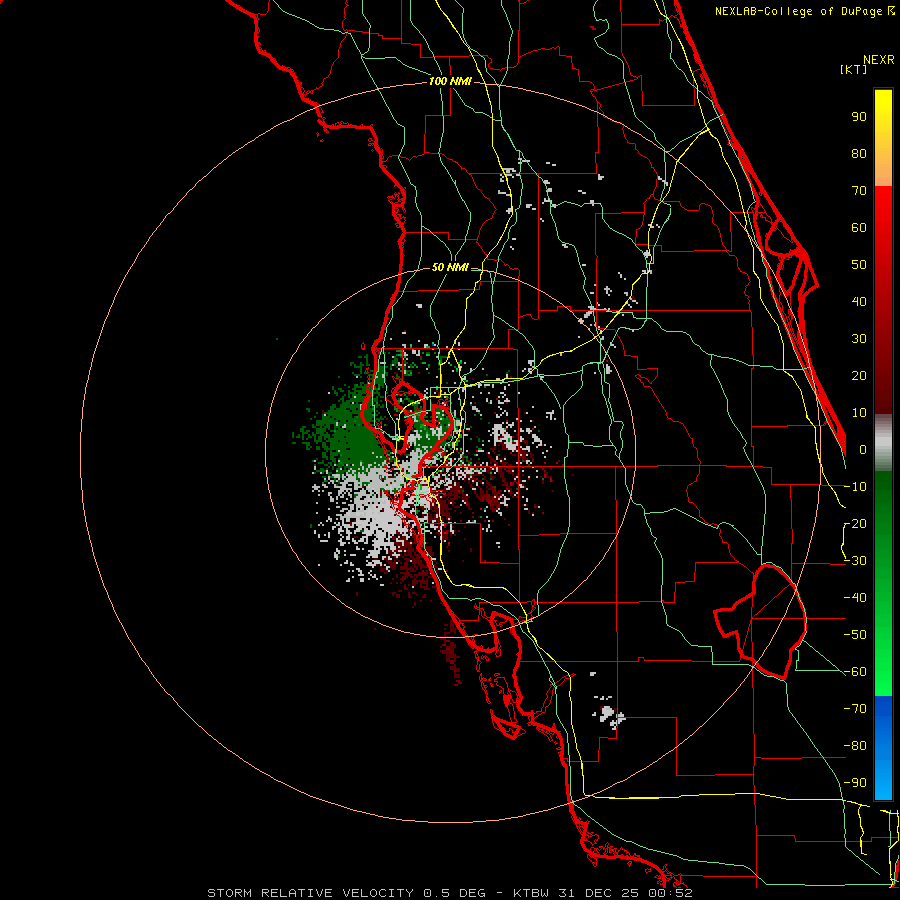
Task: Click the Storm Relative Velocity caption text
Action: pyautogui.click(x=449, y=893)
